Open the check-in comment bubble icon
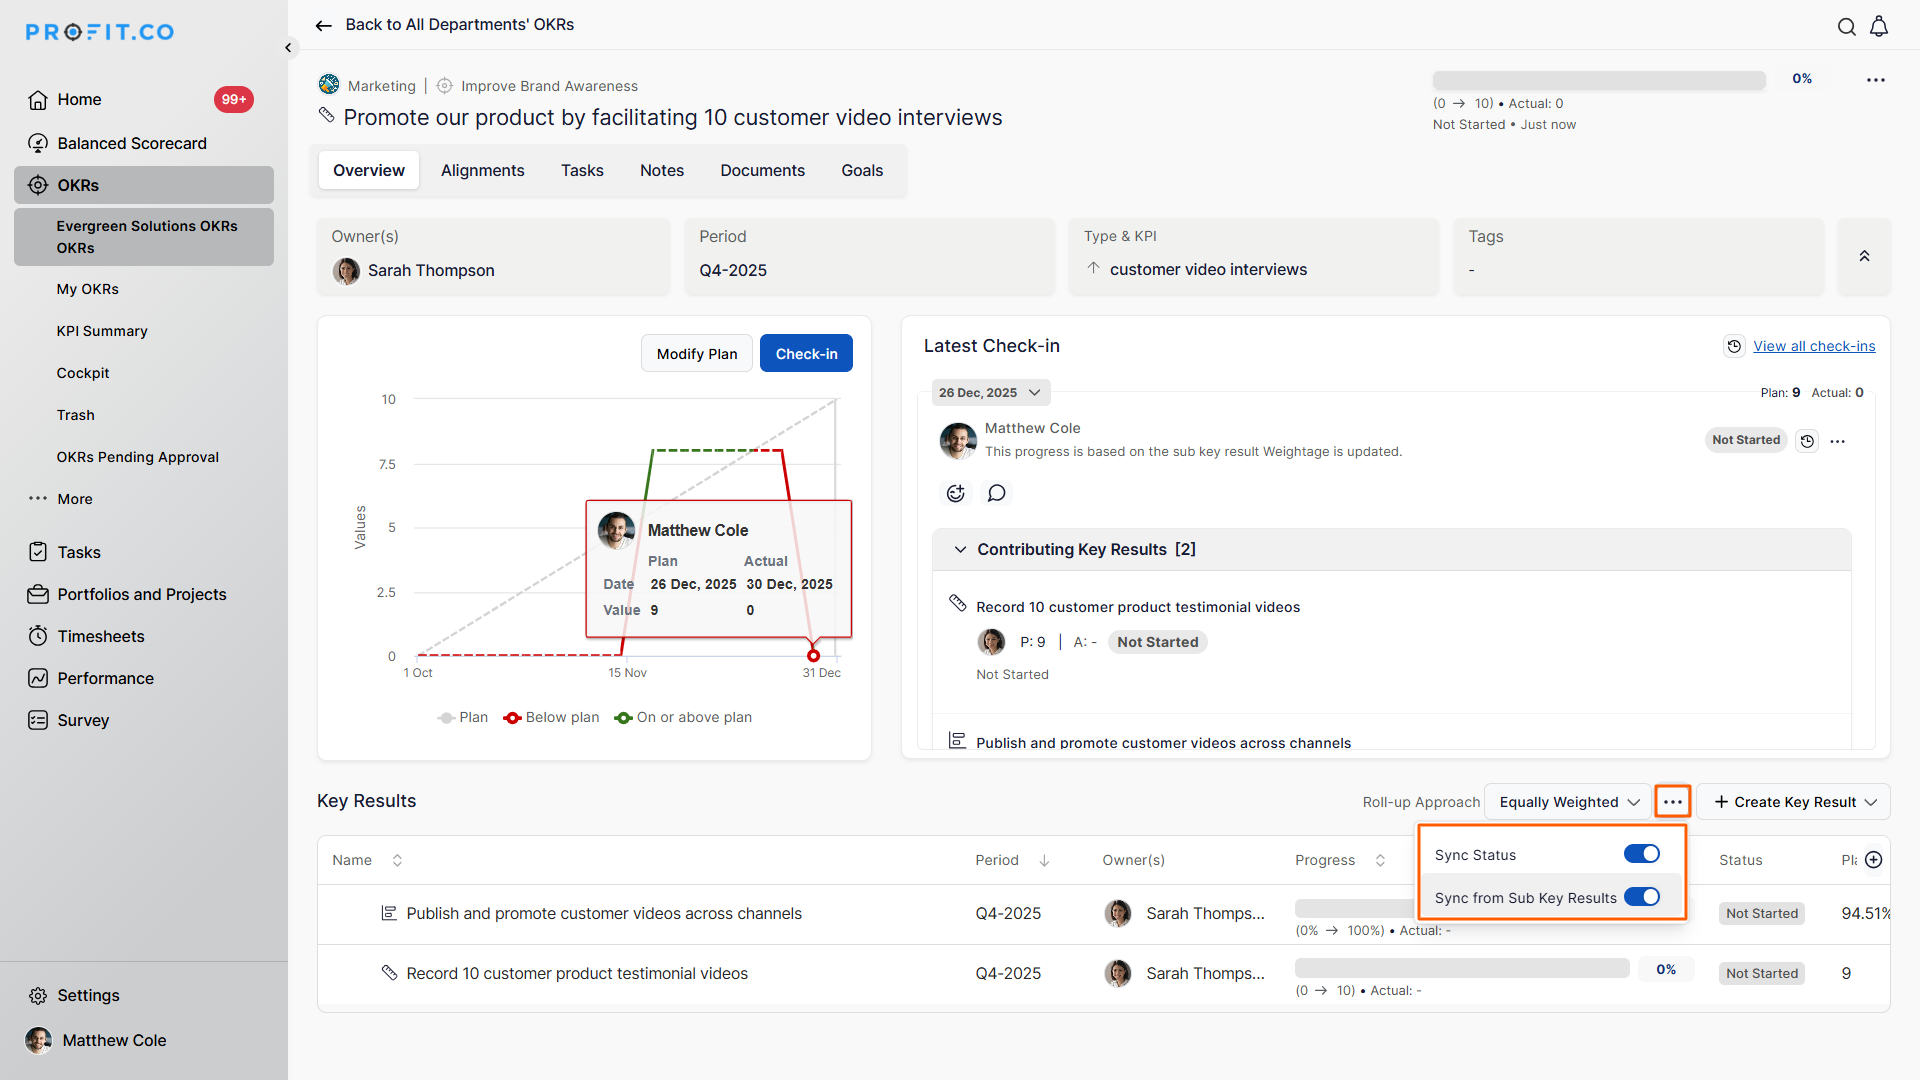Image resolution: width=1920 pixels, height=1080 pixels. click(x=996, y=493)
